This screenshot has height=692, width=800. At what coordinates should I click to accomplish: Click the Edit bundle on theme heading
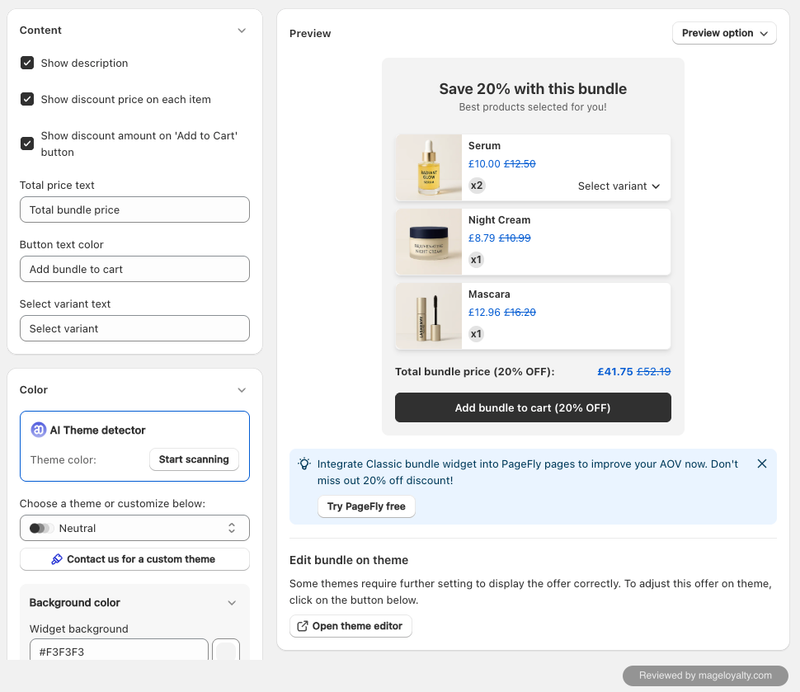(x=348, y=560)
